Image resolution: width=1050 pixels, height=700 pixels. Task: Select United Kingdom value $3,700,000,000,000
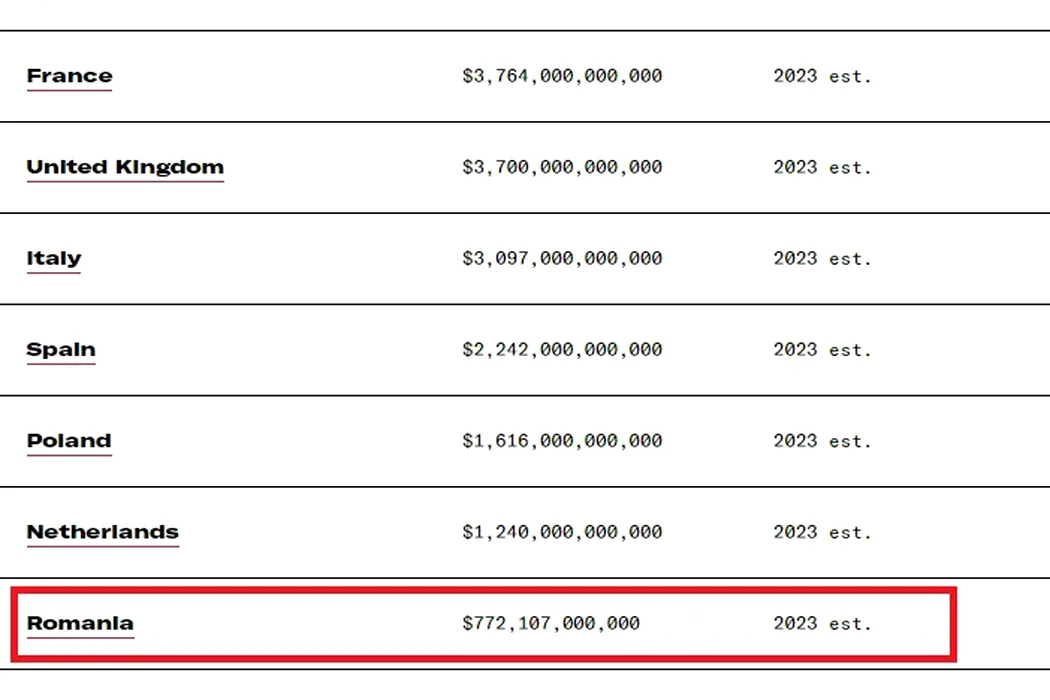click(x=562, y=167)
